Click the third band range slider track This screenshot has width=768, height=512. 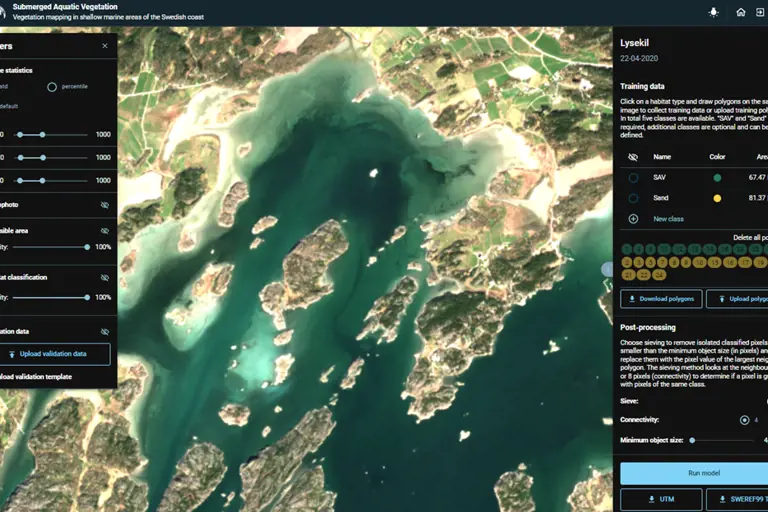[52, 180]
